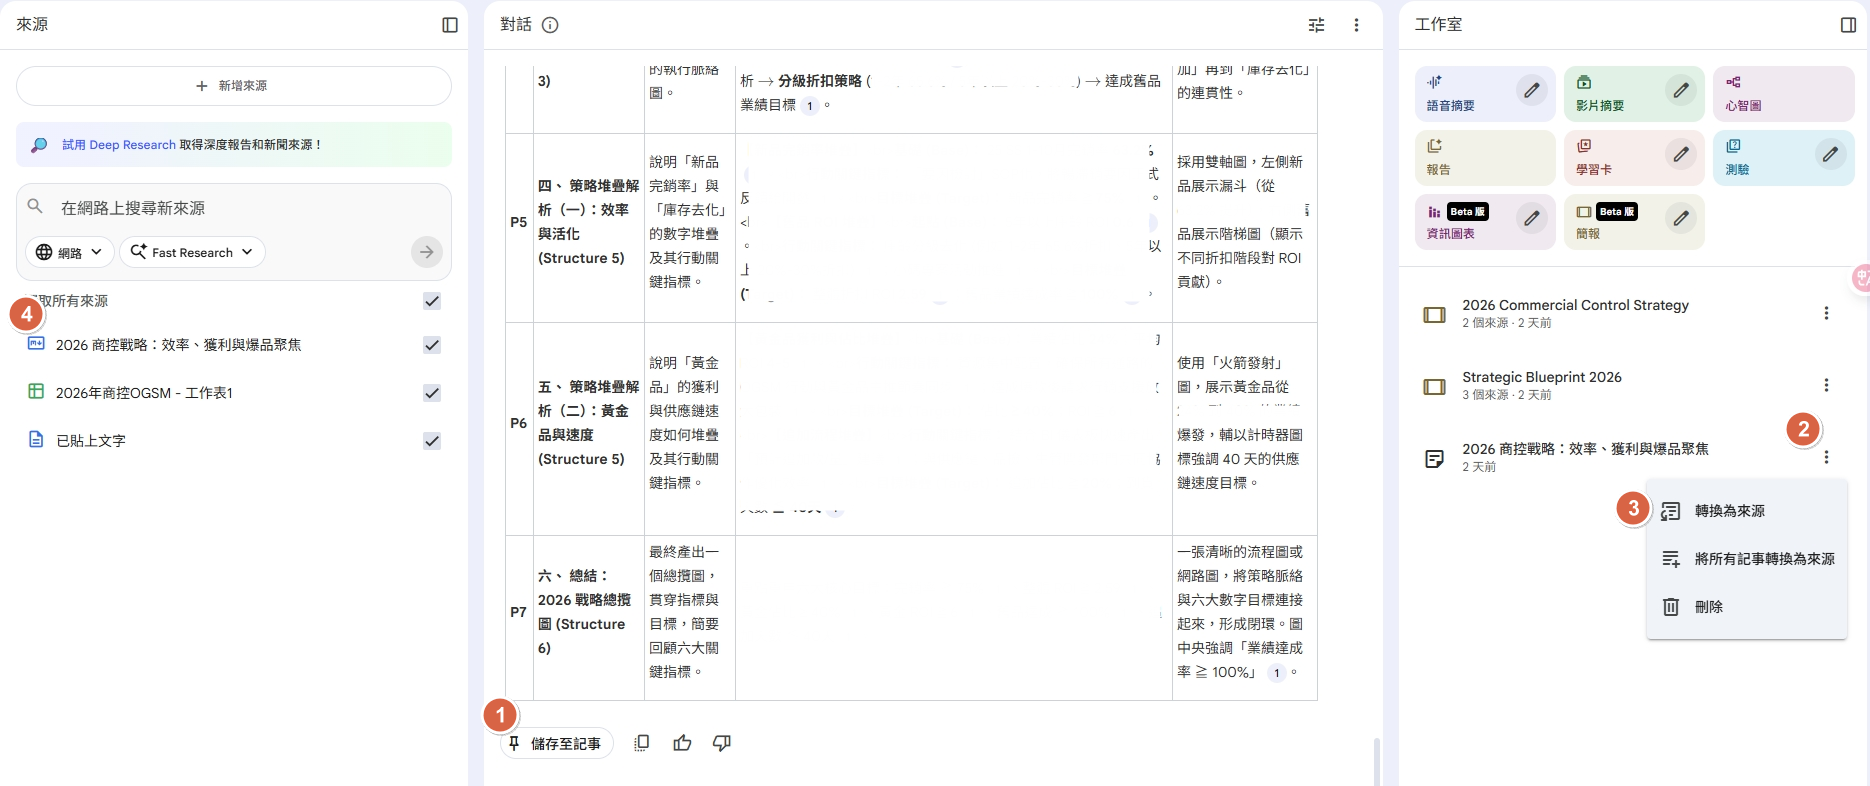Toggle the select all sources checkbox
This screenshot has width=1870, height=786.
432,301
